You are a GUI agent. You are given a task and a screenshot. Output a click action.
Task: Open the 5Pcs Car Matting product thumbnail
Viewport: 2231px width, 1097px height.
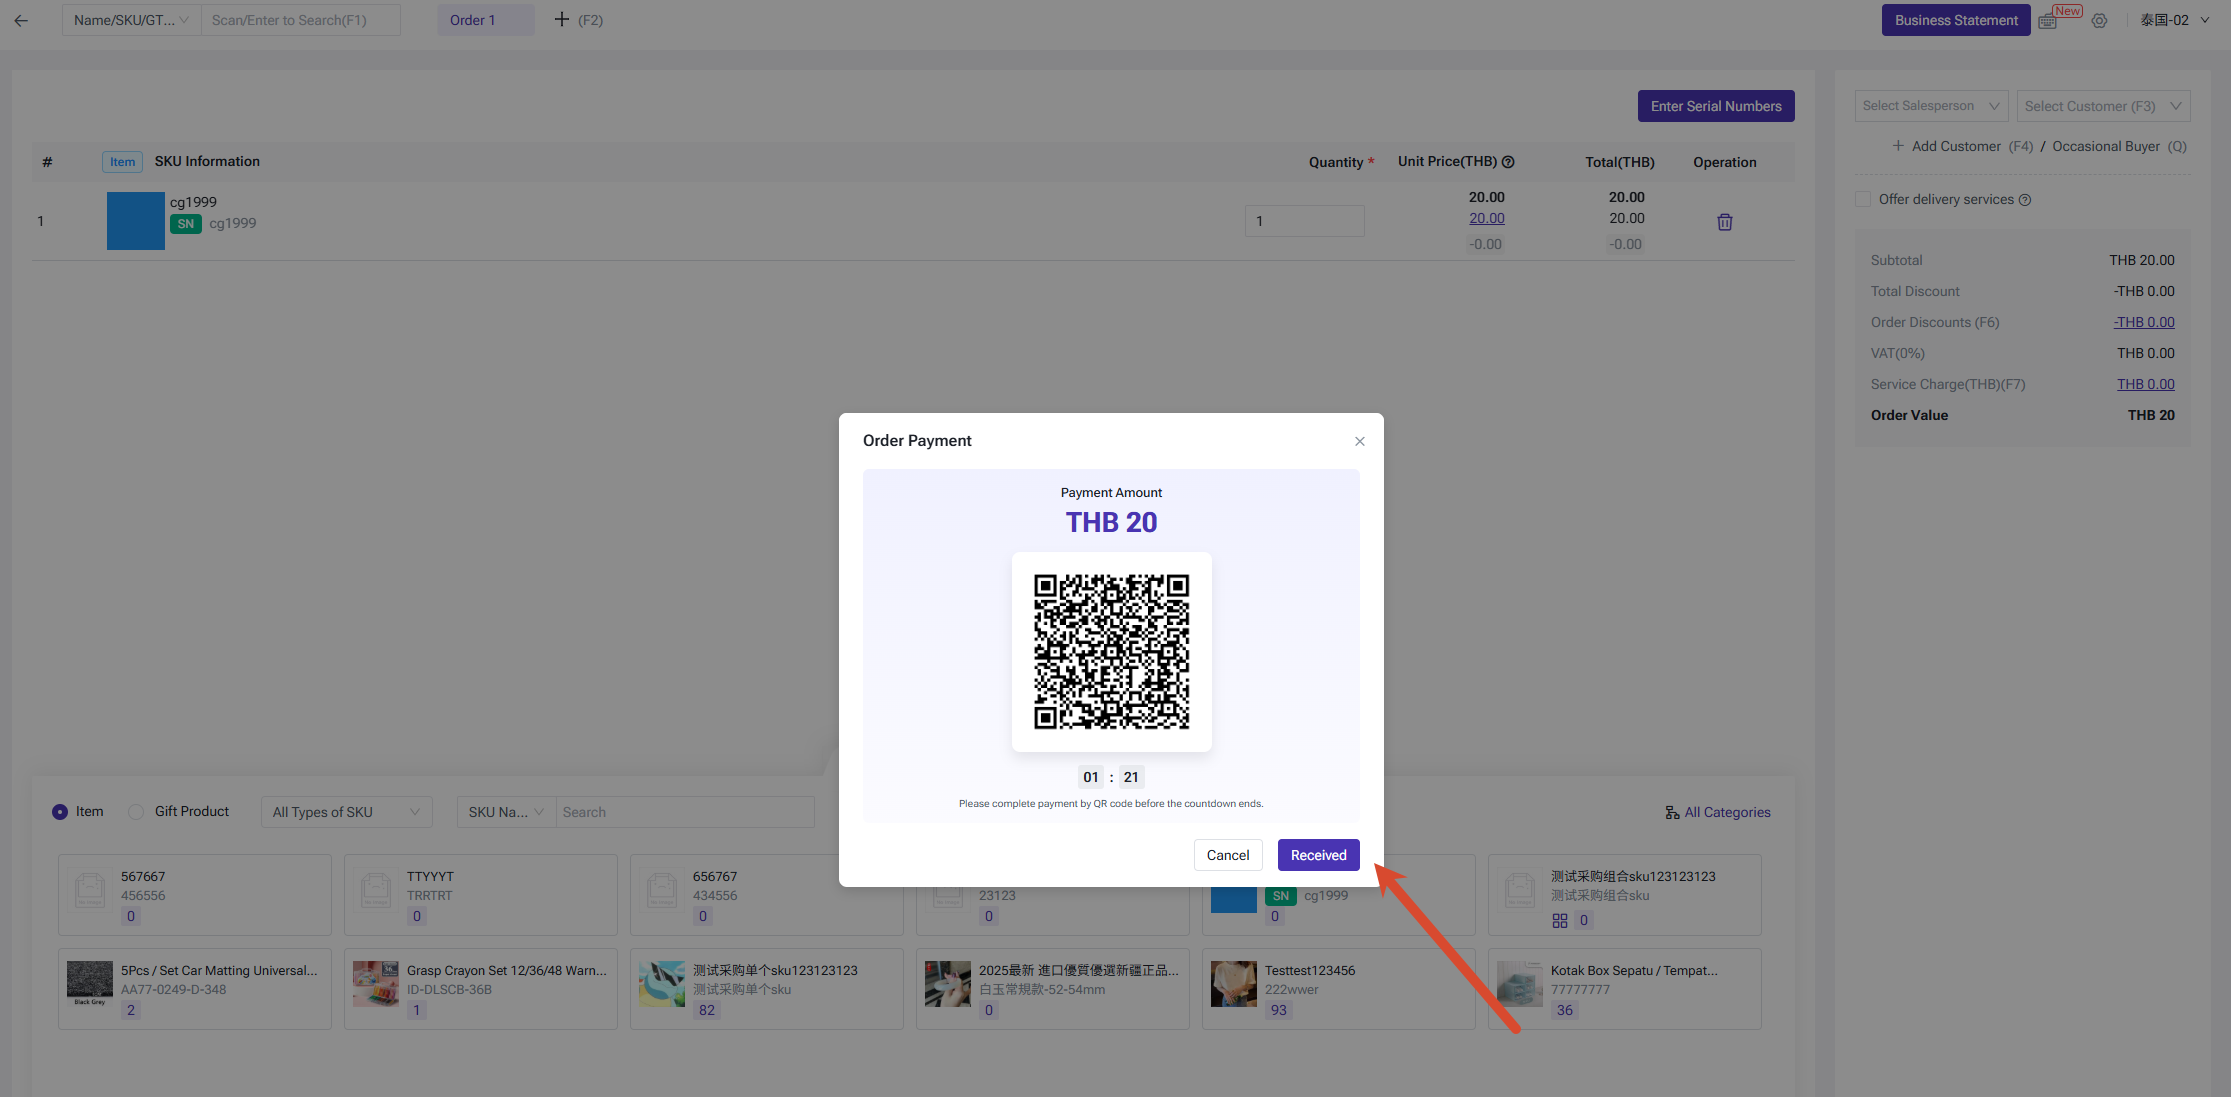[90, 984]
